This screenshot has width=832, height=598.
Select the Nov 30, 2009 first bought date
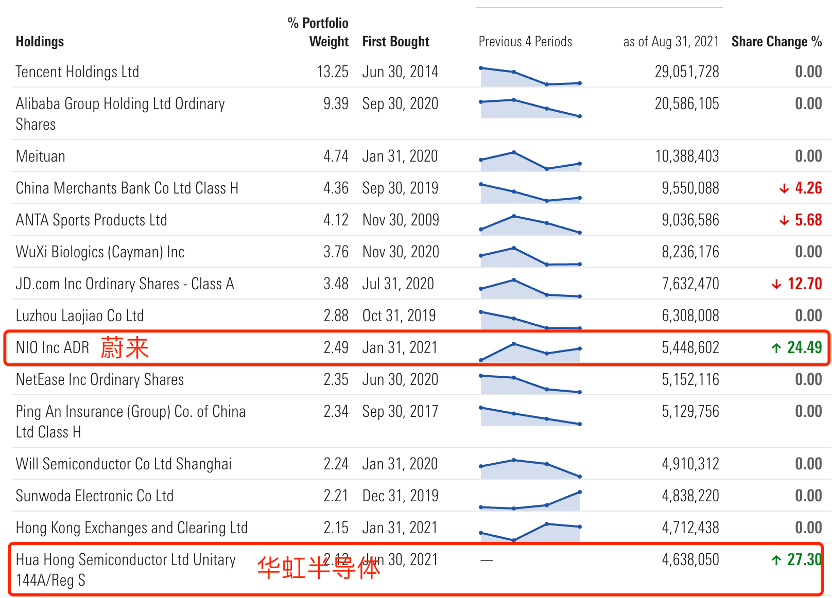click(x=401, y=220)
